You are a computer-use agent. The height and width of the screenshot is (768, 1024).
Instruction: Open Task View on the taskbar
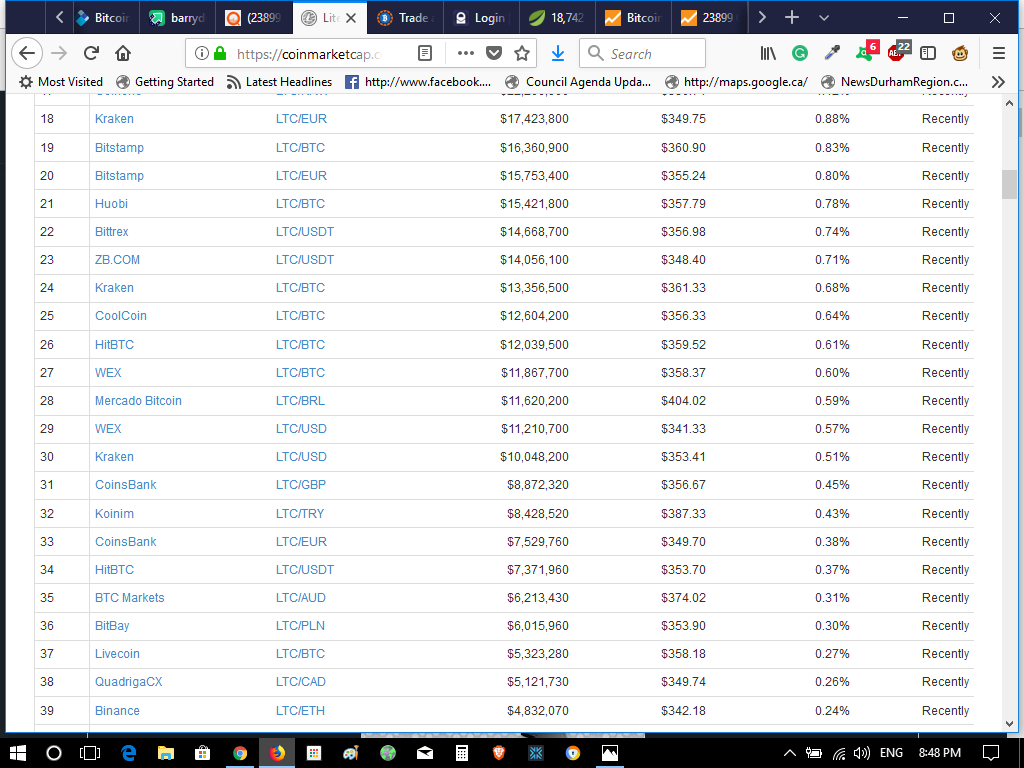click(89, 753)
